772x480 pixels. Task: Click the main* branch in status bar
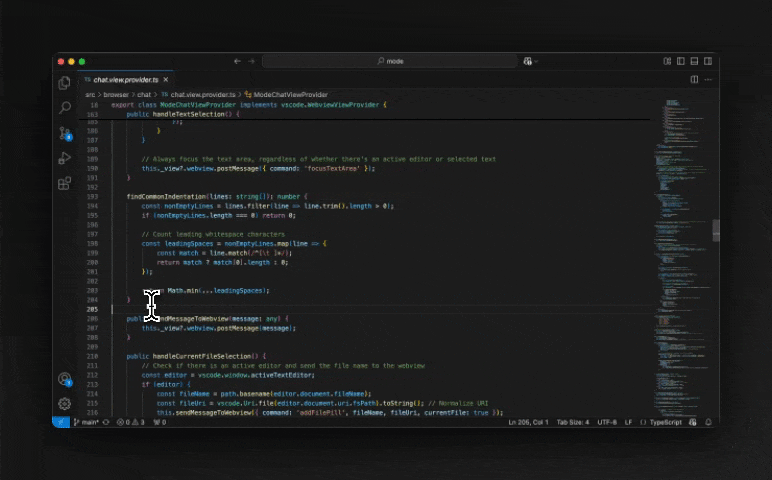(x=87, y=422)
